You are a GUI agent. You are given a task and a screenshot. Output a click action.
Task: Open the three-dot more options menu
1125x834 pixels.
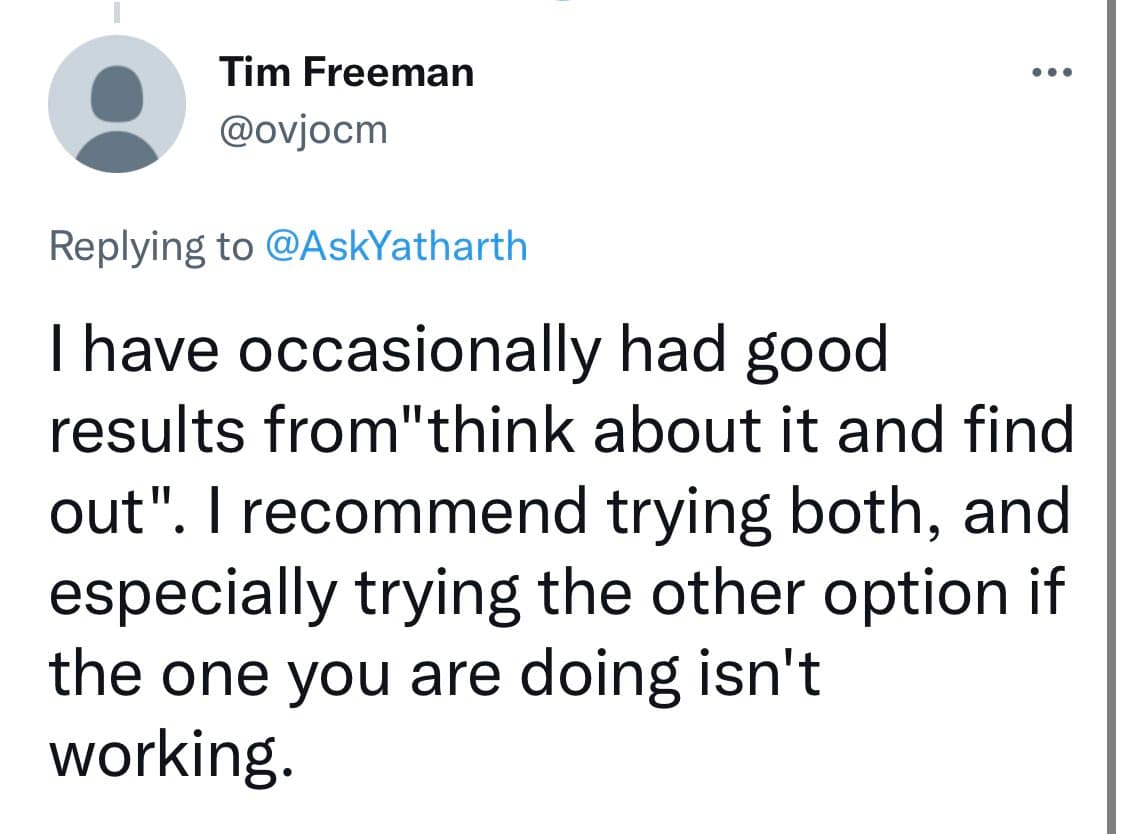click(1052, 73)
